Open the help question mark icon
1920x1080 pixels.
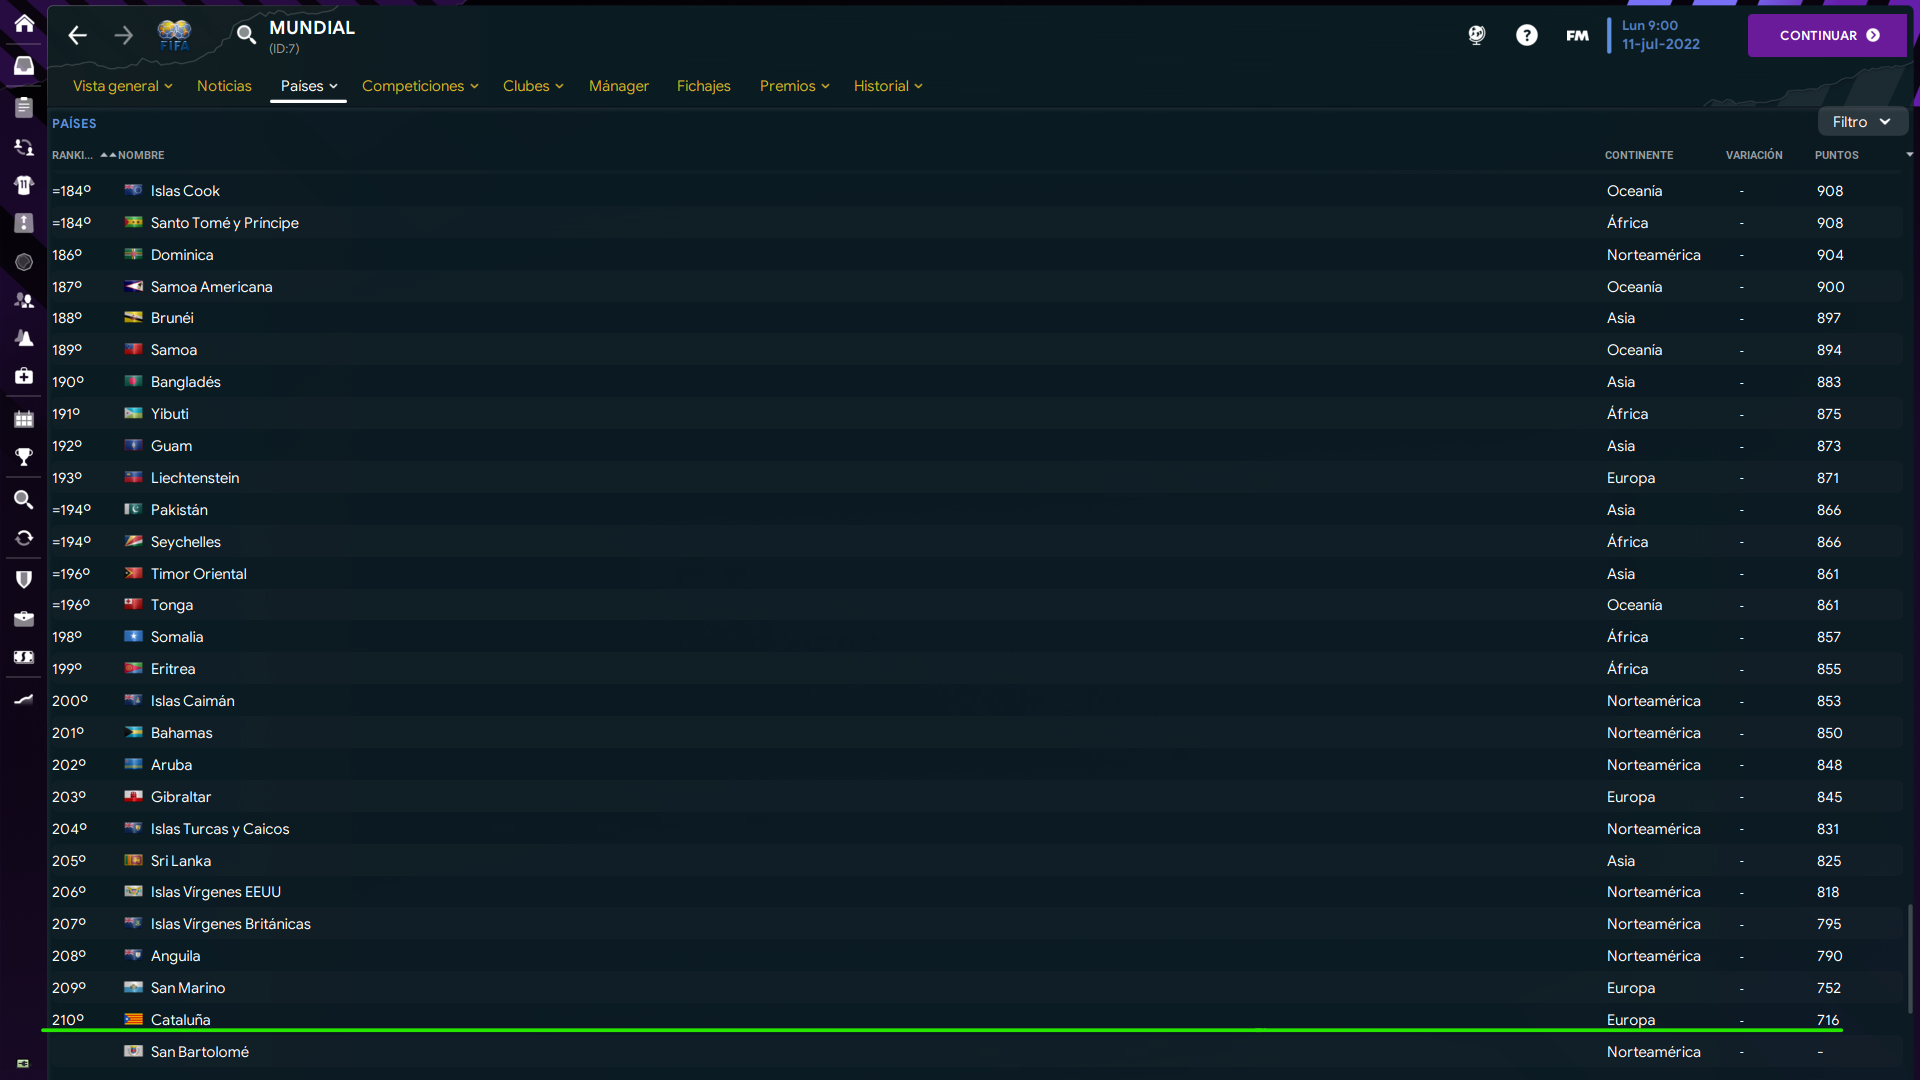(1526, 36)
